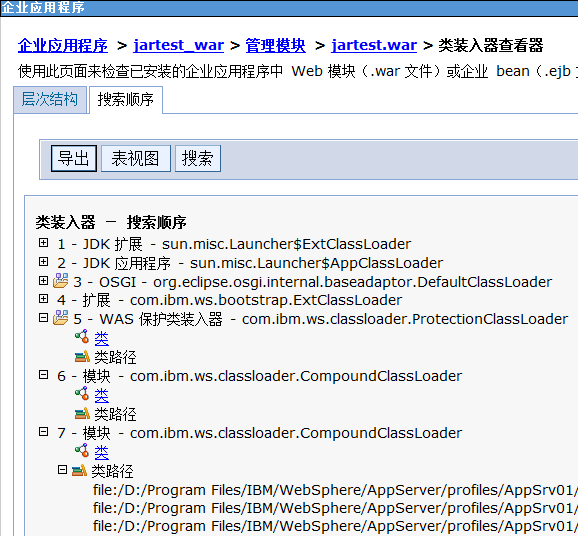Collapse node 6 模块 CompoundClassLoader
578x536 pixels.
pyautogui.click(x=43, y=375)
